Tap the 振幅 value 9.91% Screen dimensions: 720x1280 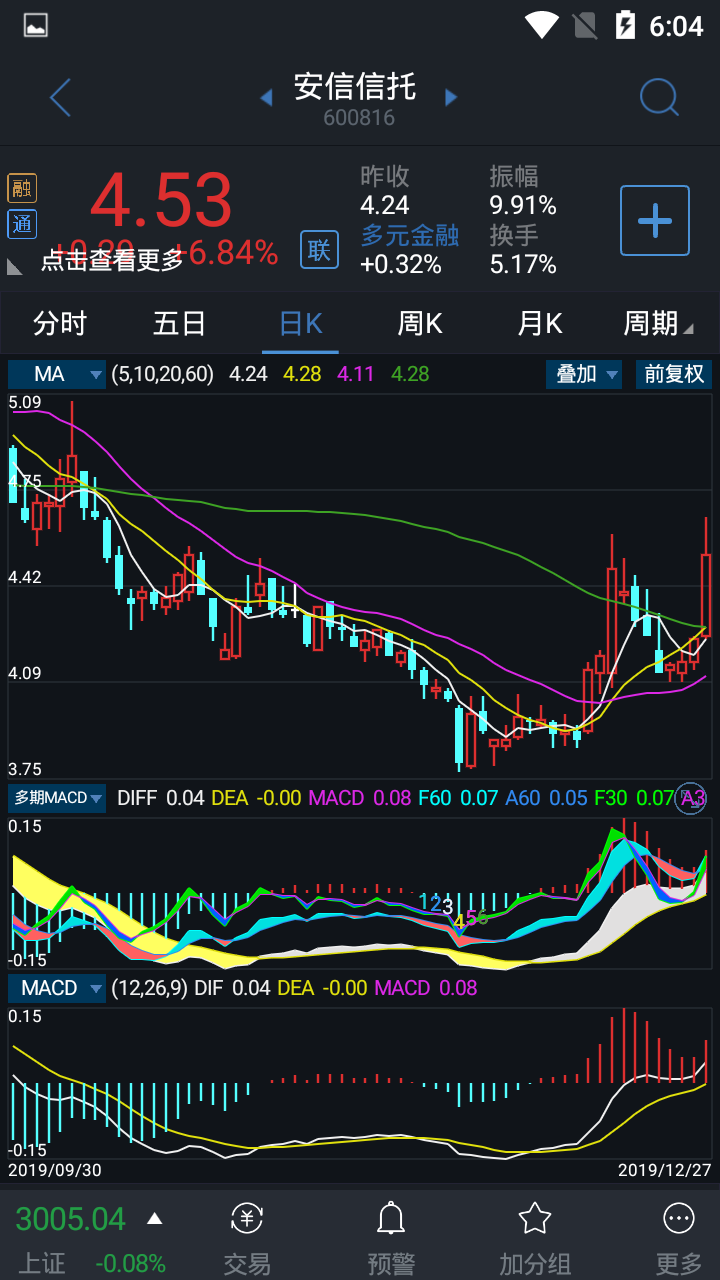[523, 205]
